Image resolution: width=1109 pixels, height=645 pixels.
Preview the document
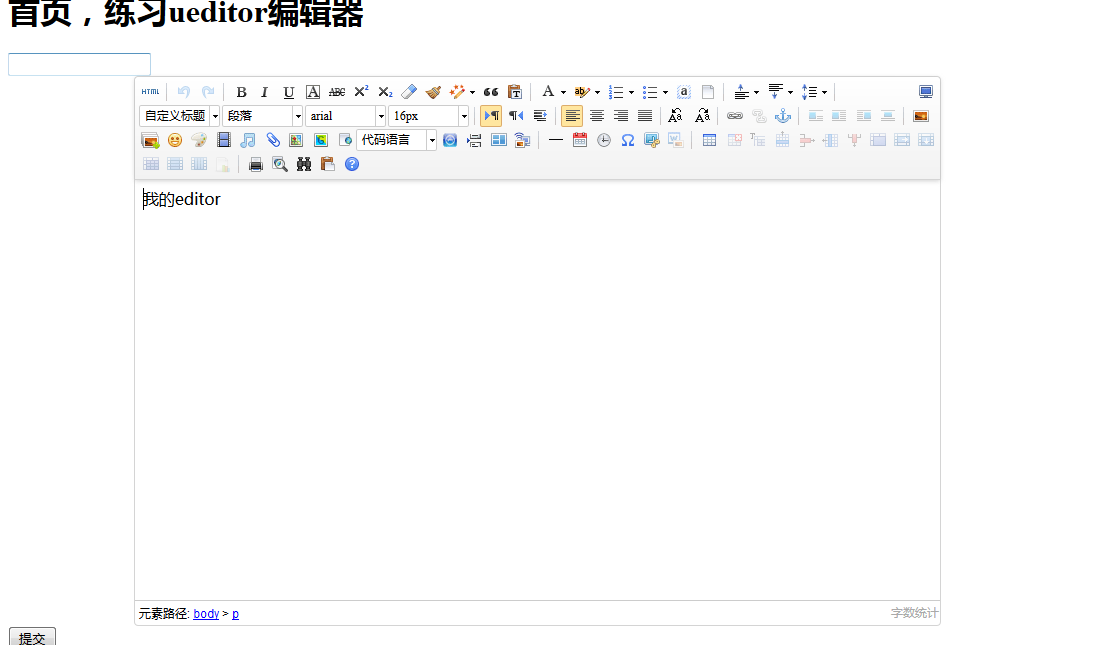click(x=280, y=164)
